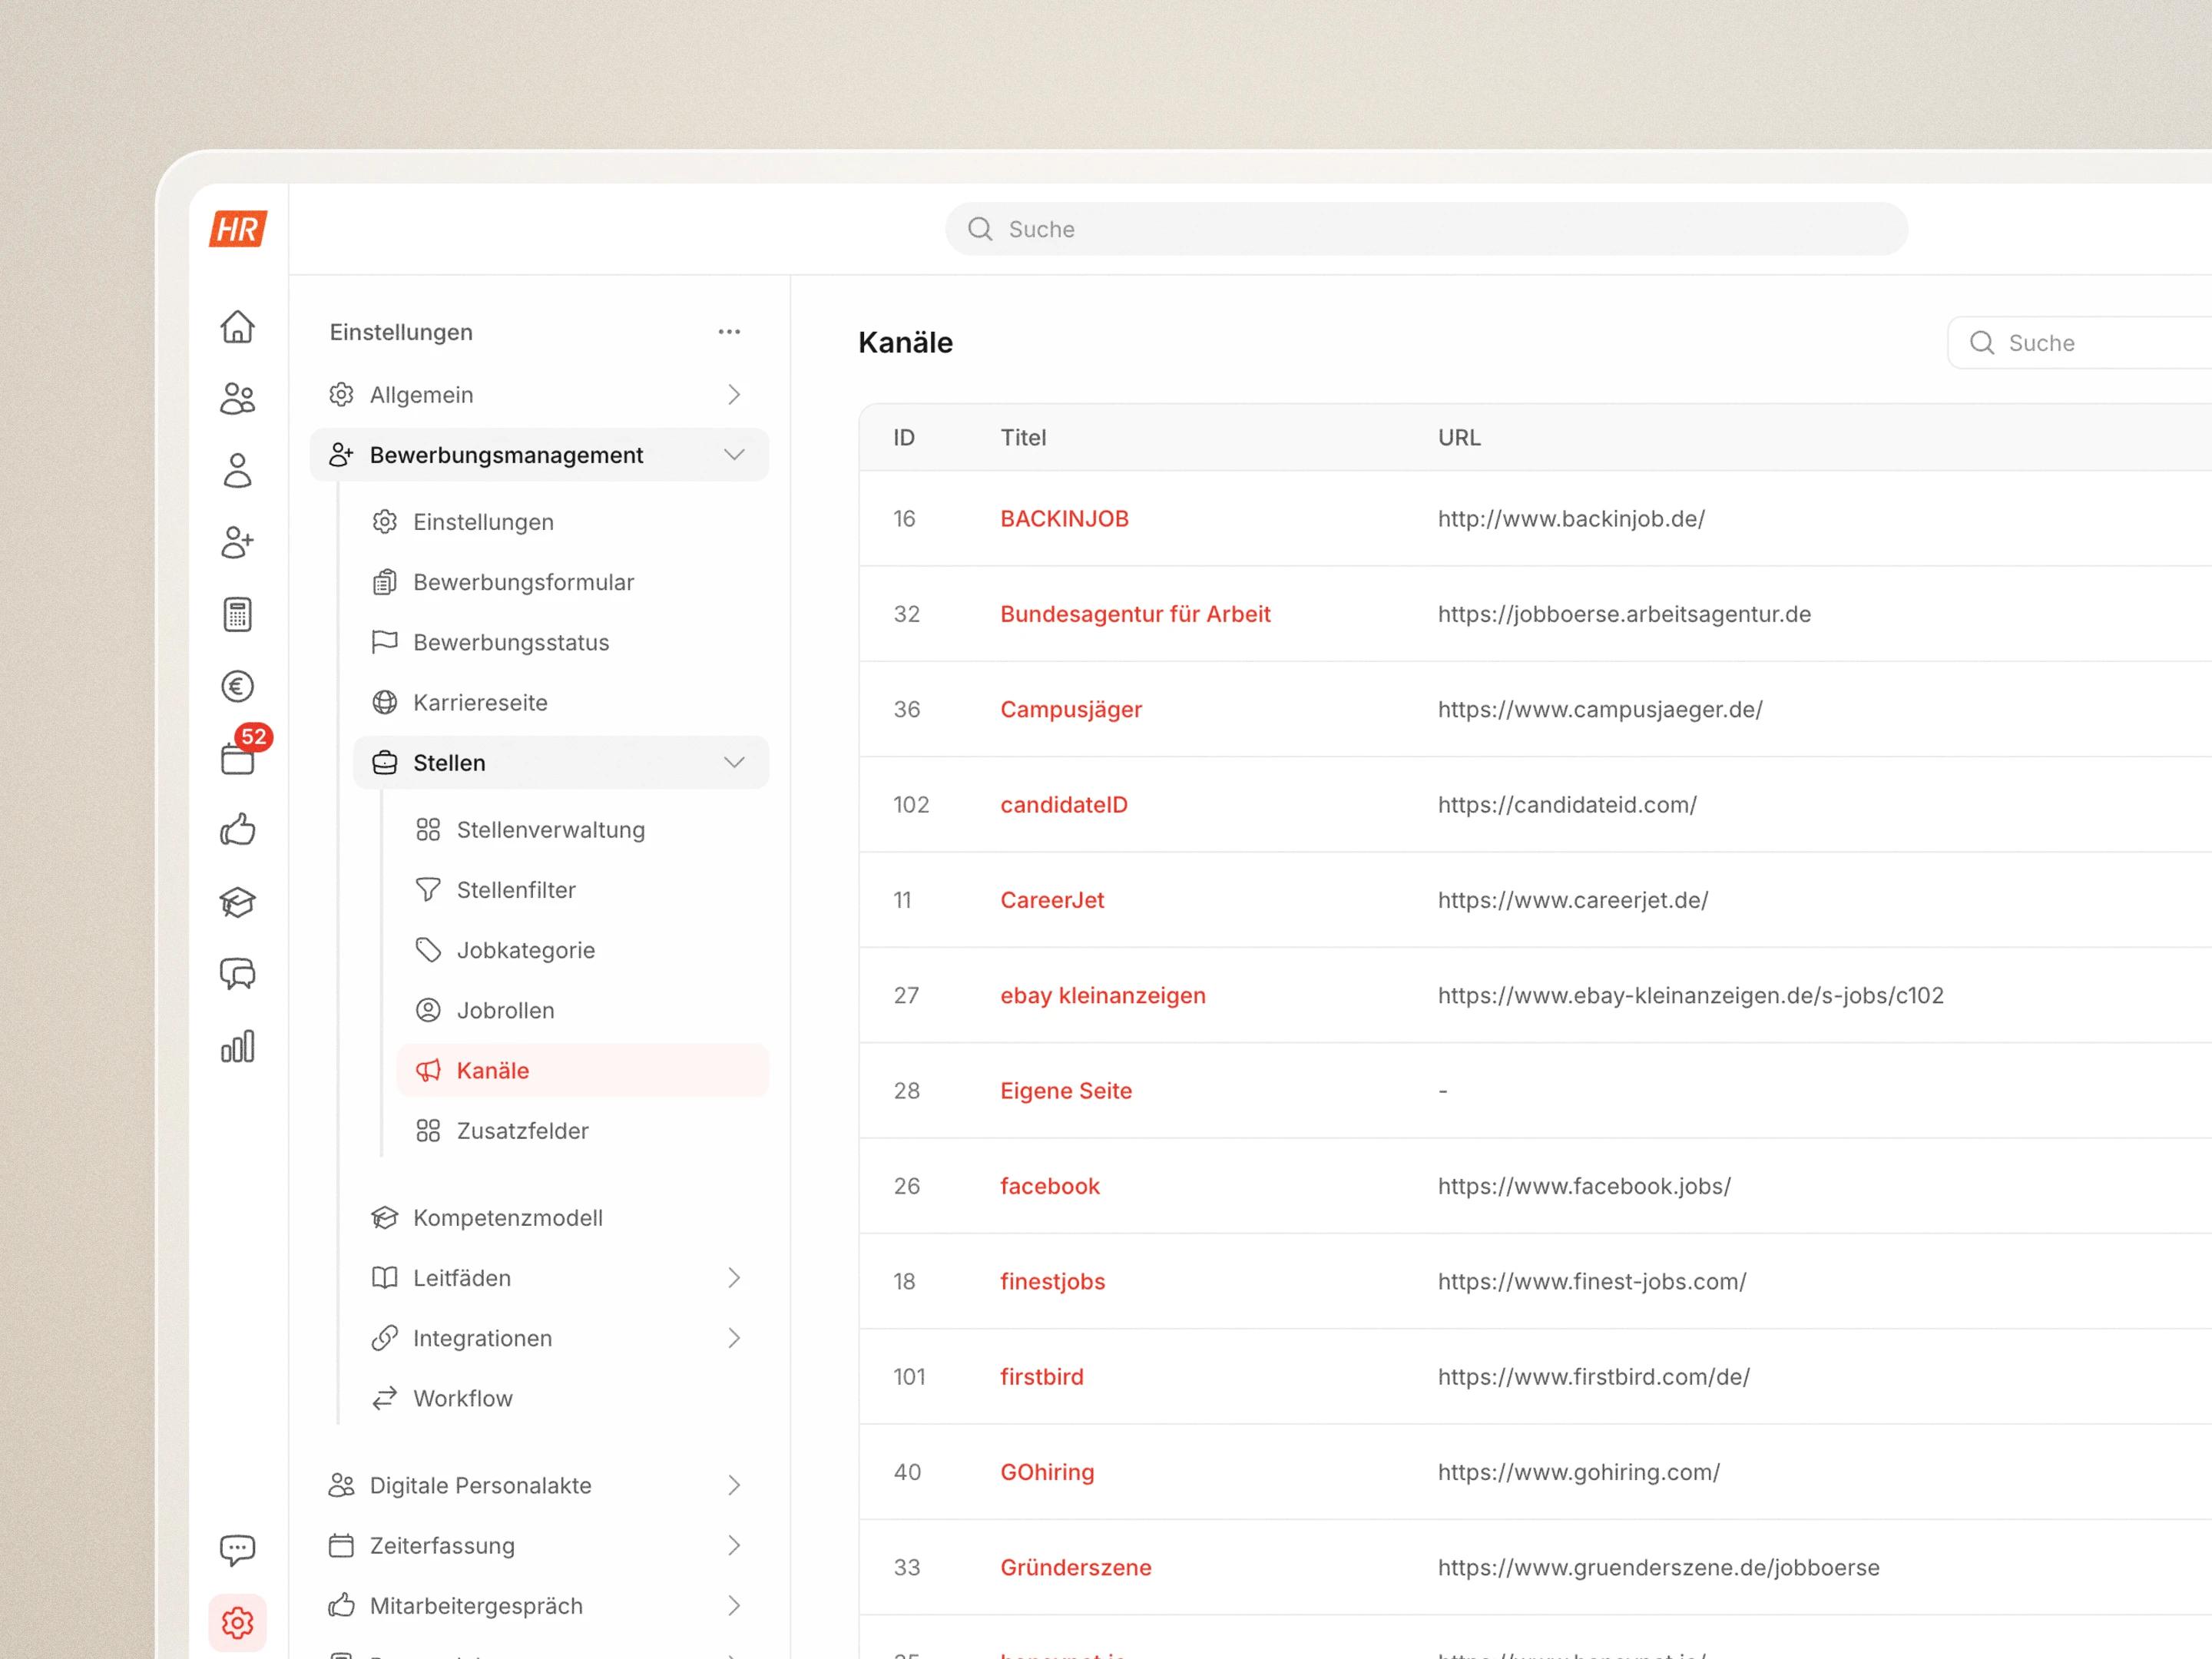Expand the Integrationen section
This screenshot has height=1659, width=2212.
tap(561, 1338)
